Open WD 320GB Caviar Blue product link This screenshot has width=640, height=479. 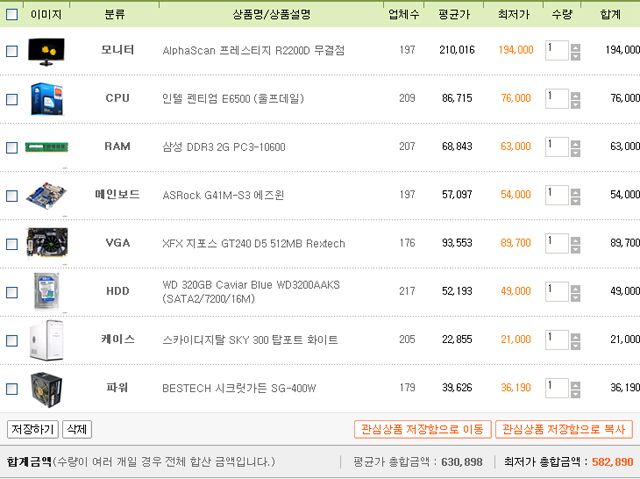251,292
